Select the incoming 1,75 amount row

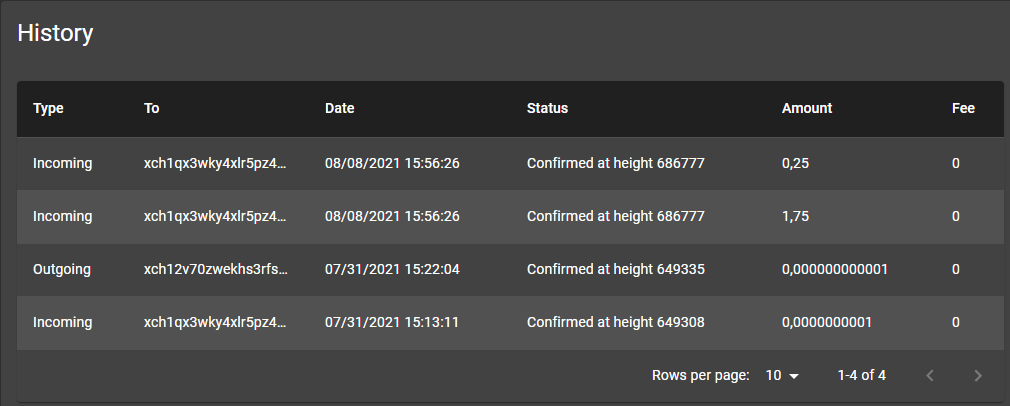click(x=510, y=217)
